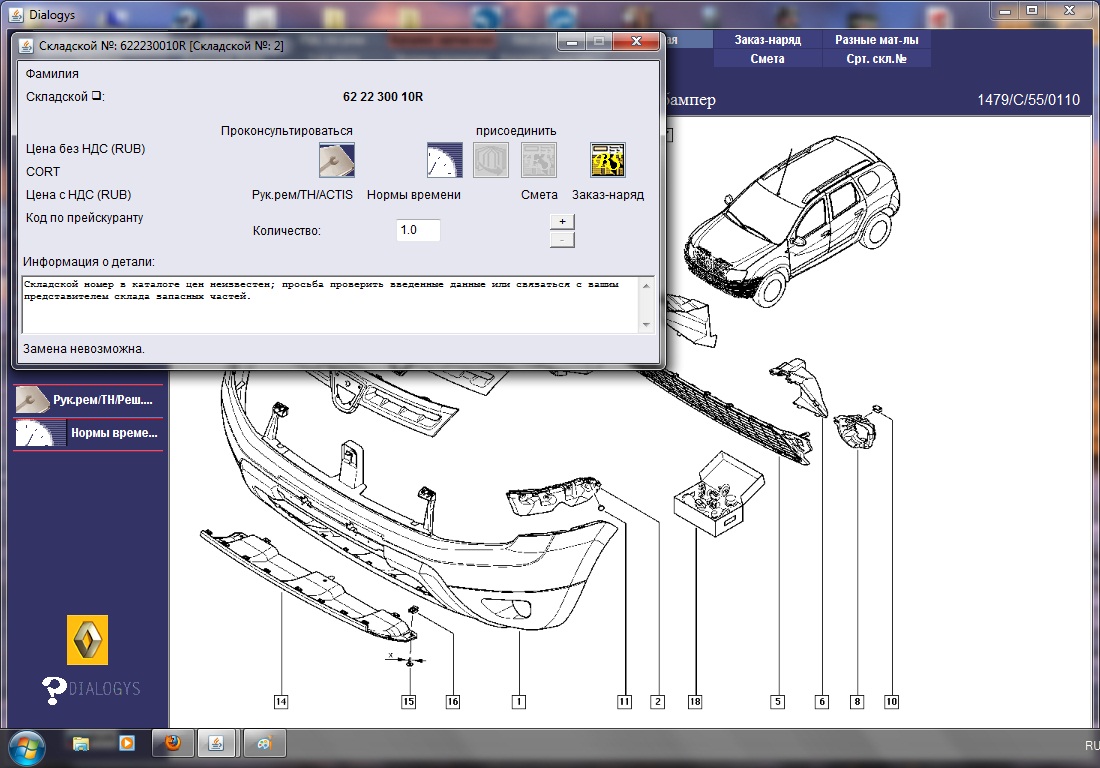
Task: Open Рук.рем/TH/Реш... in left sidebar
Action: [x=88, y=400]
